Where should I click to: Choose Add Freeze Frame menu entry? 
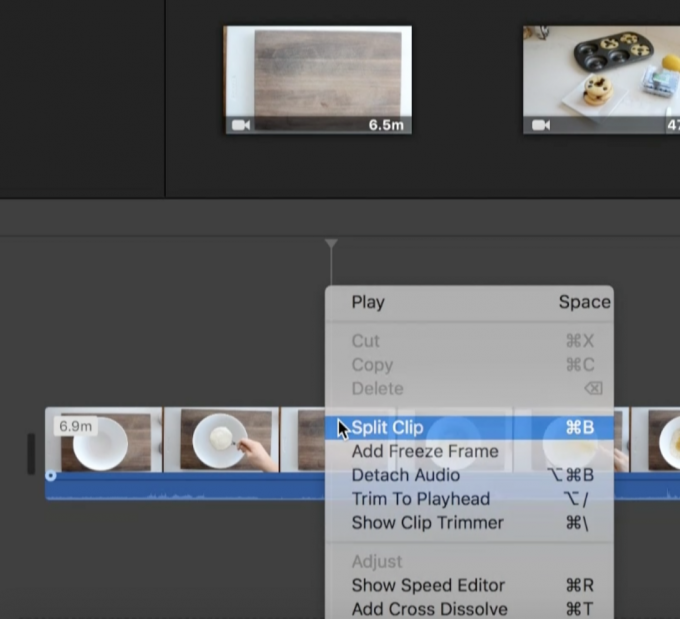pyautogui.click(x=469, y=452)
